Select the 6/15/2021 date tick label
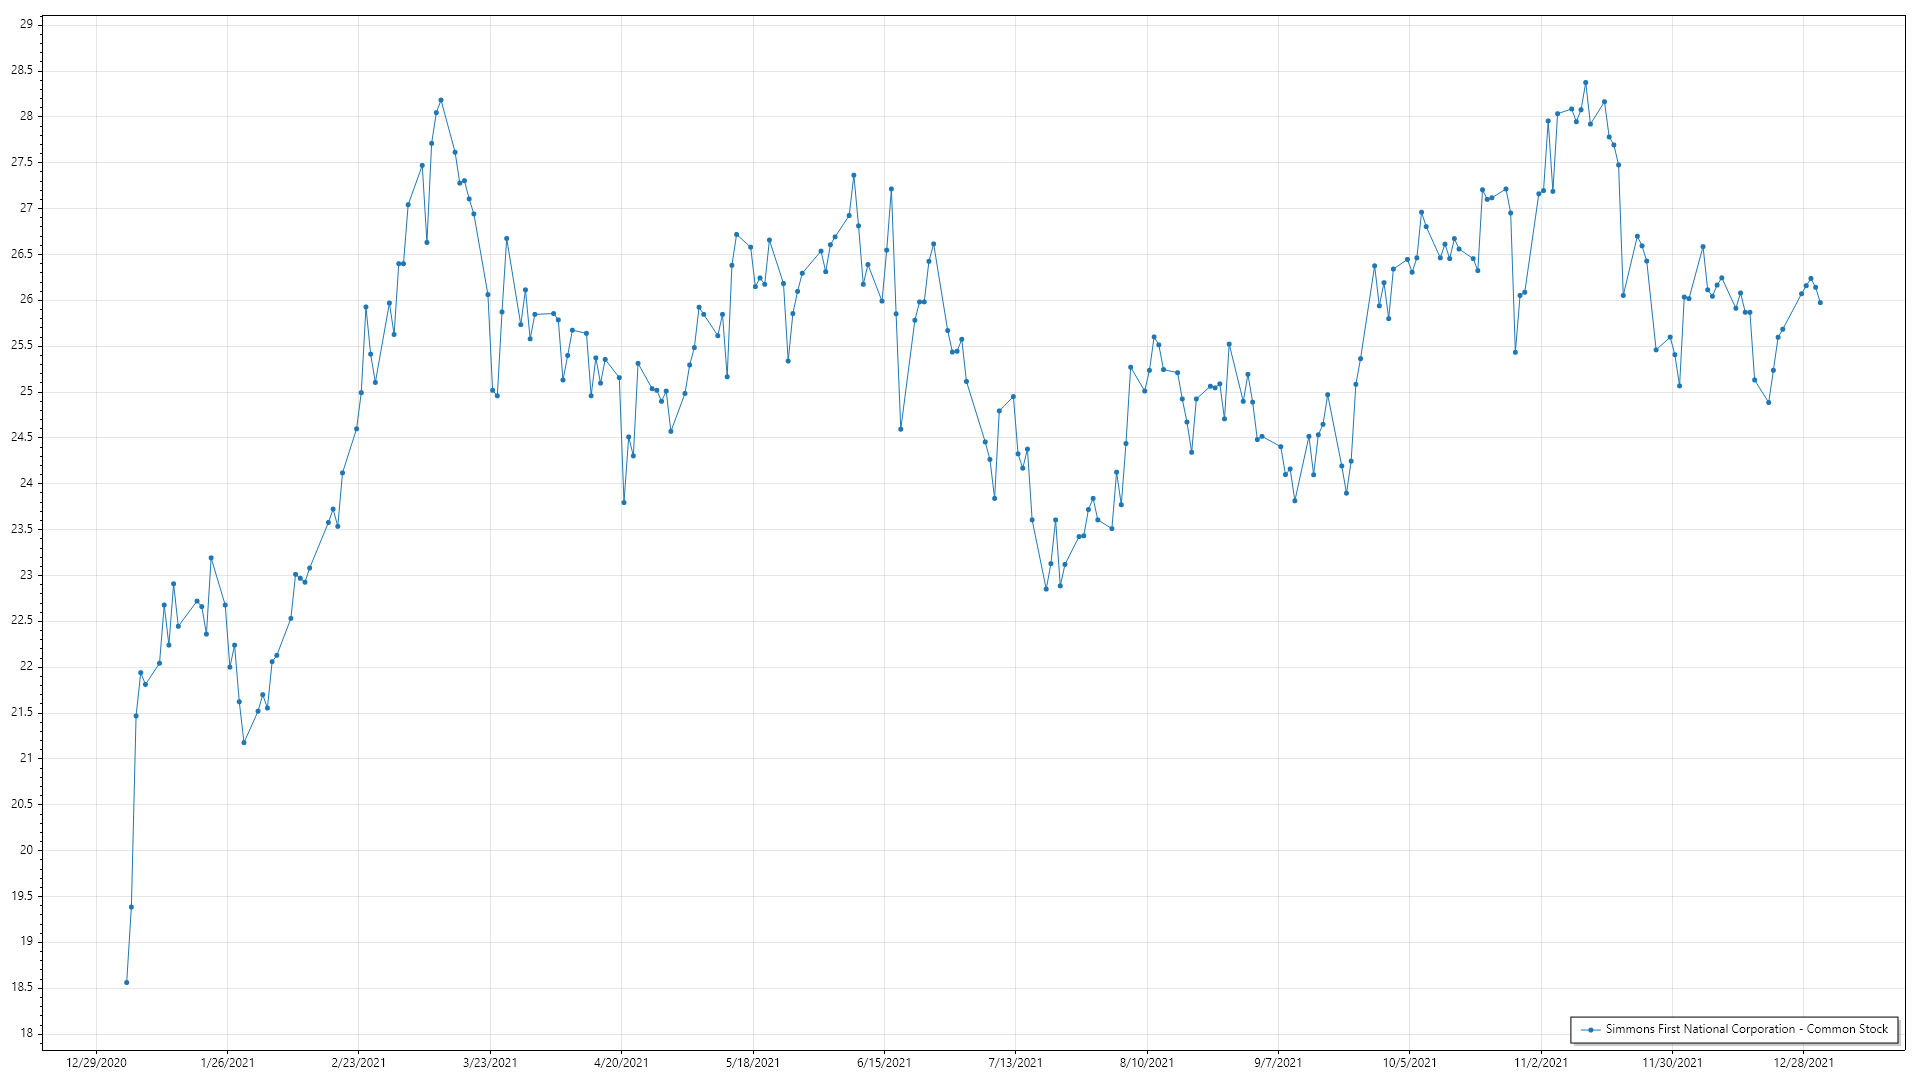Screen dimensions: 1920x1080 pyautogui.click(x=884, y=1062)
